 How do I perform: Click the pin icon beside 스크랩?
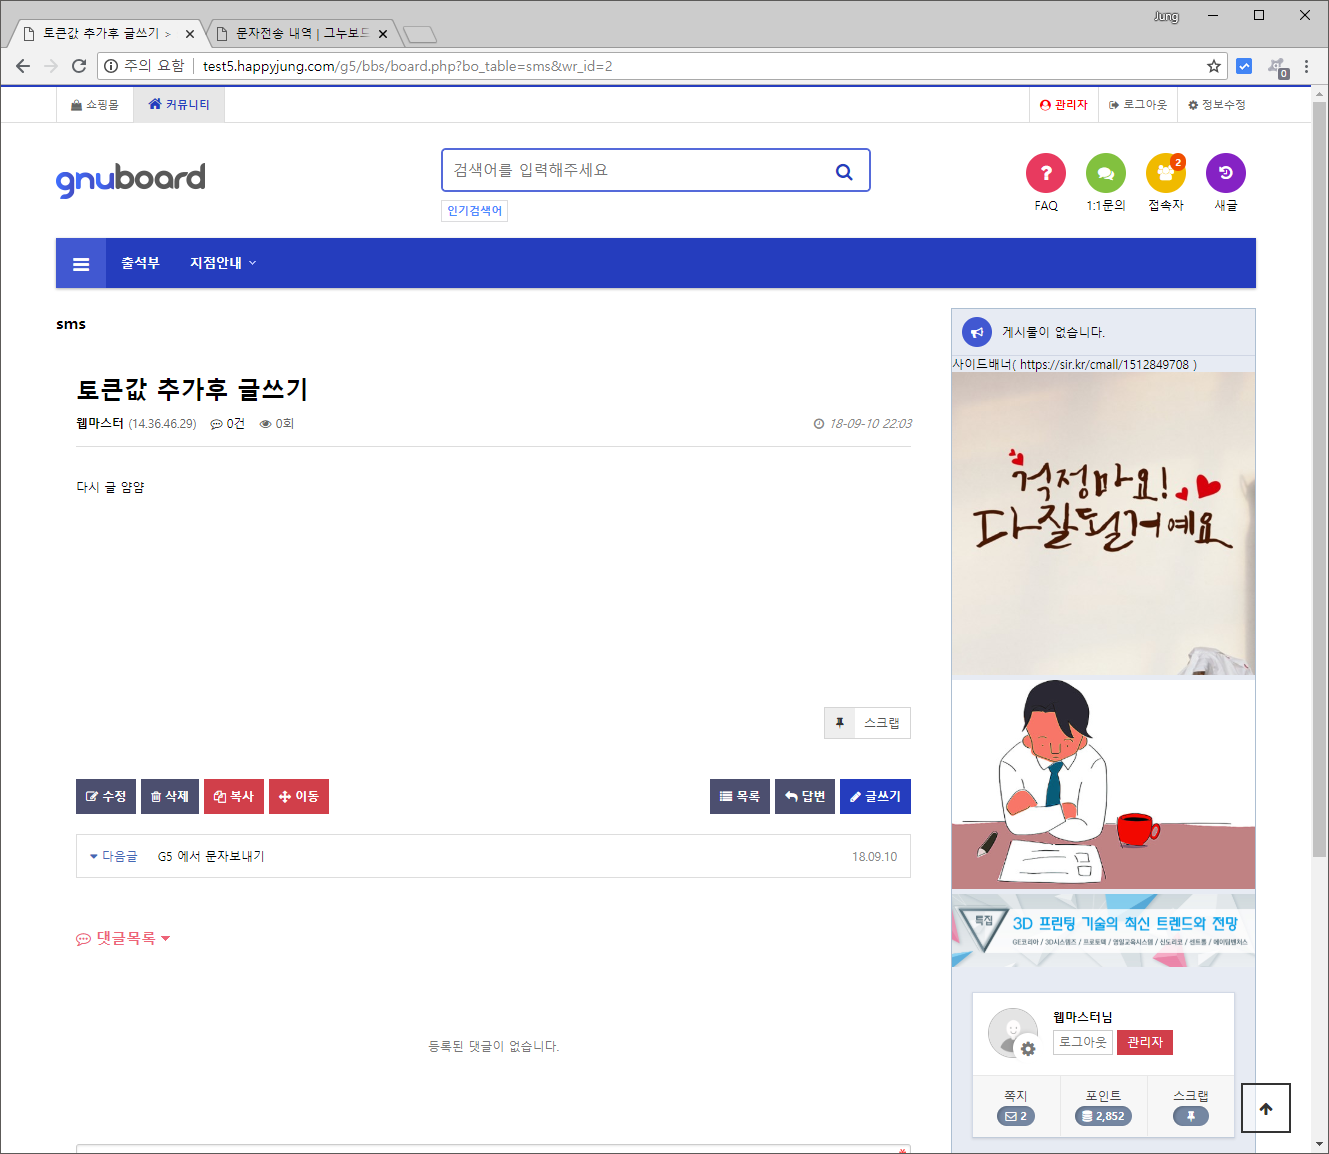click(839, 722)
